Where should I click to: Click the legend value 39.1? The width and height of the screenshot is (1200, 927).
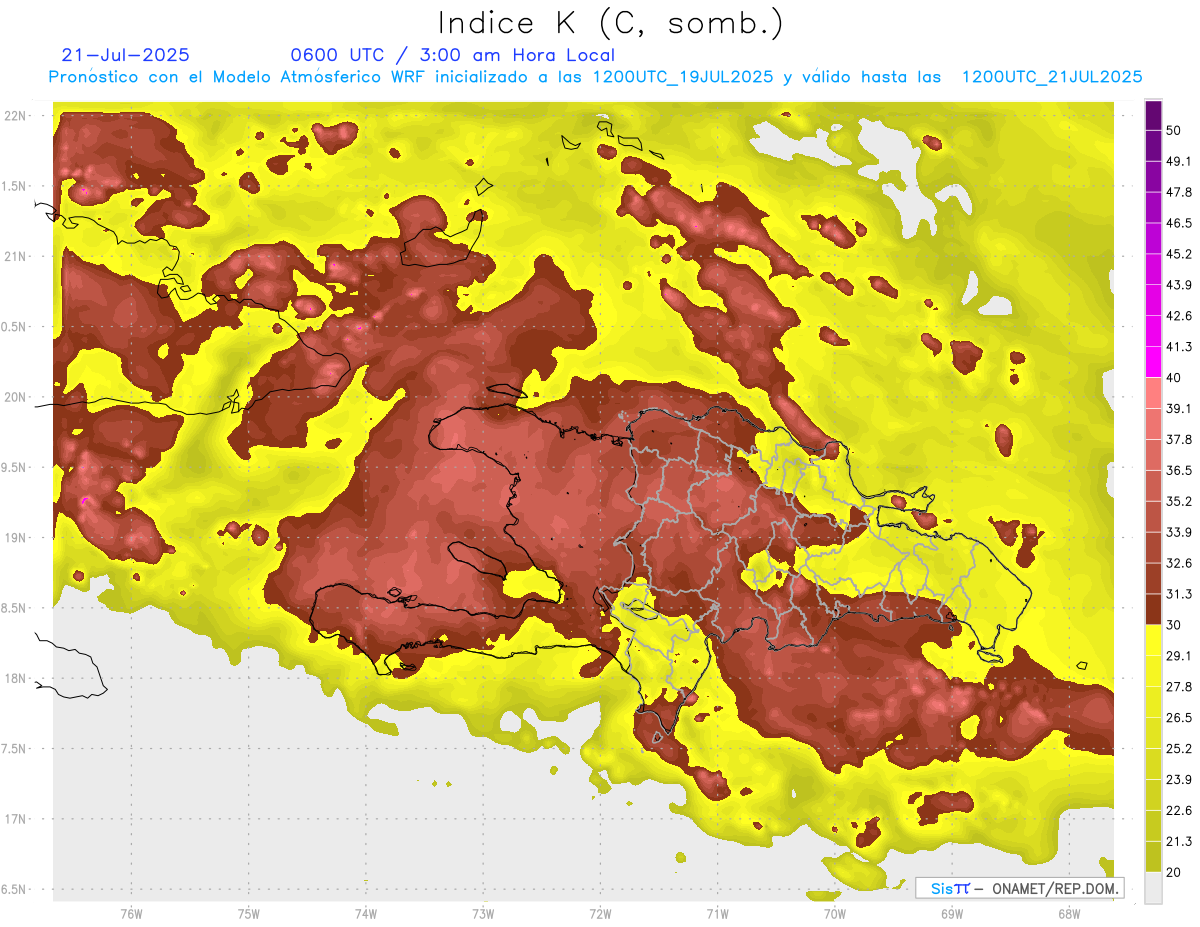[x=1180, y=409]
